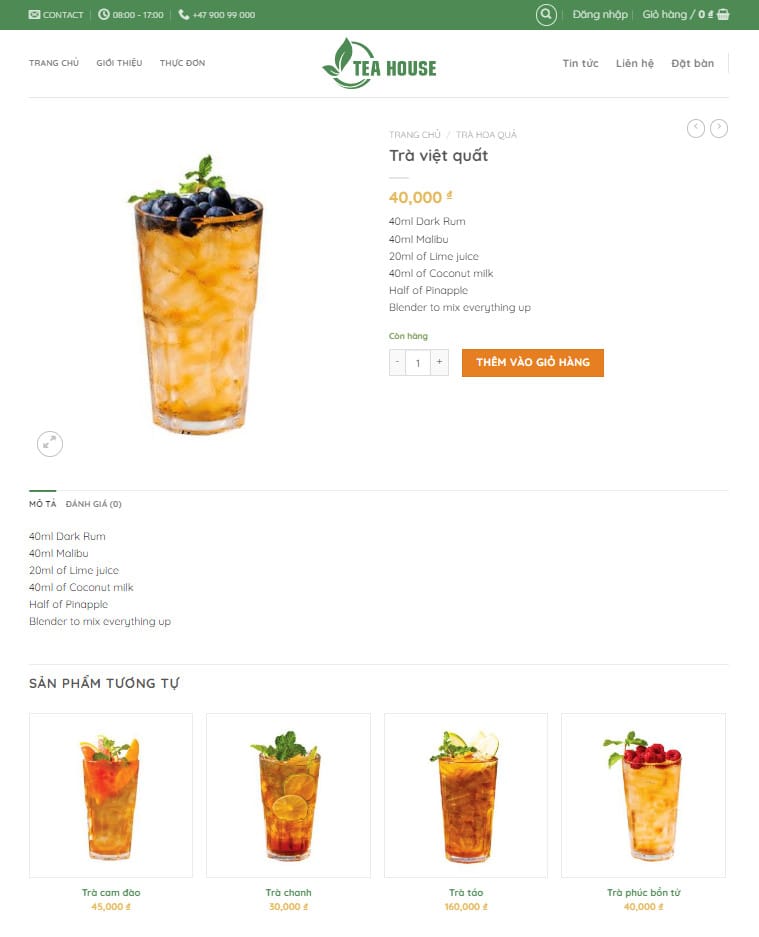
Task: Click Đăng nhập login link
Action: tap(600, 14)
